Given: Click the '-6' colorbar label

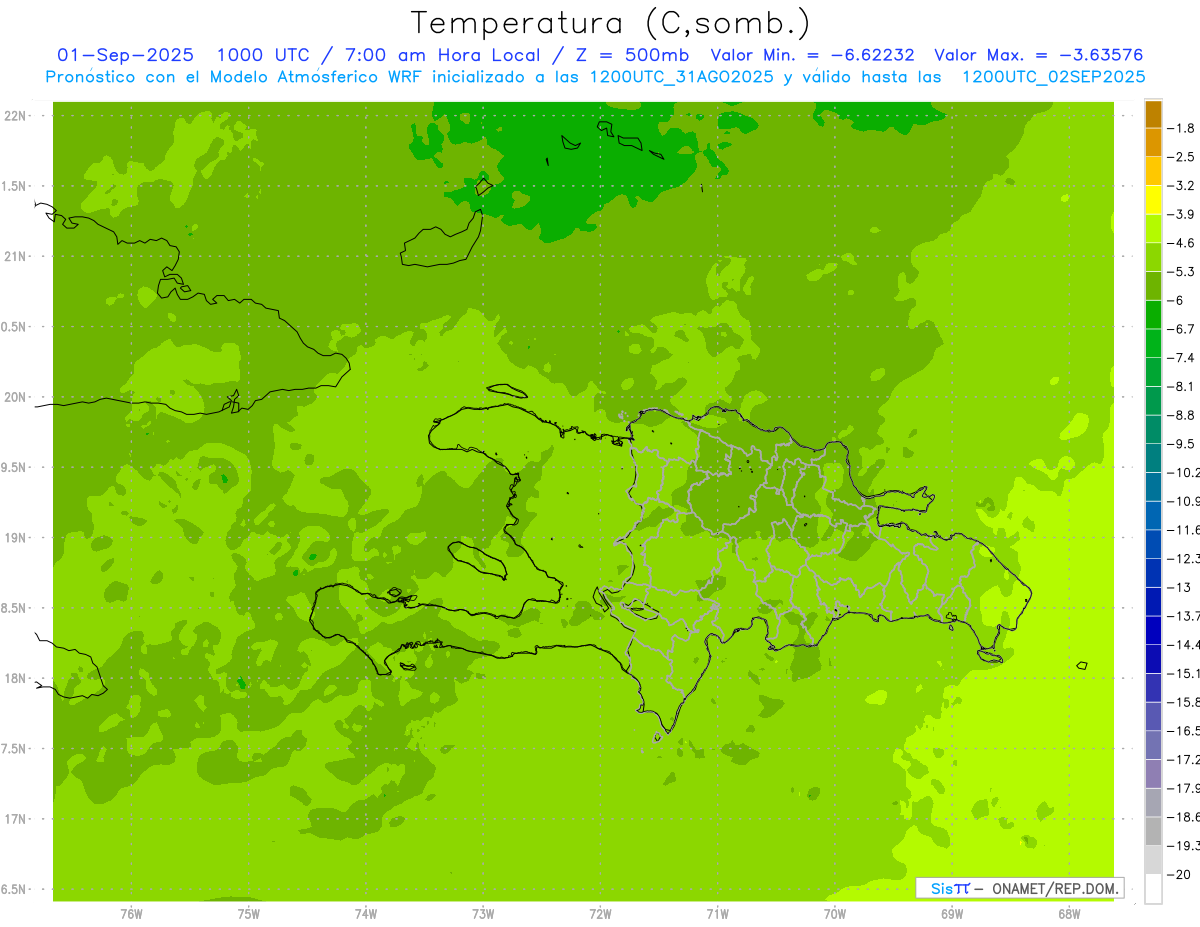Looking at the screenshot, I should (x=1177, y=300).
